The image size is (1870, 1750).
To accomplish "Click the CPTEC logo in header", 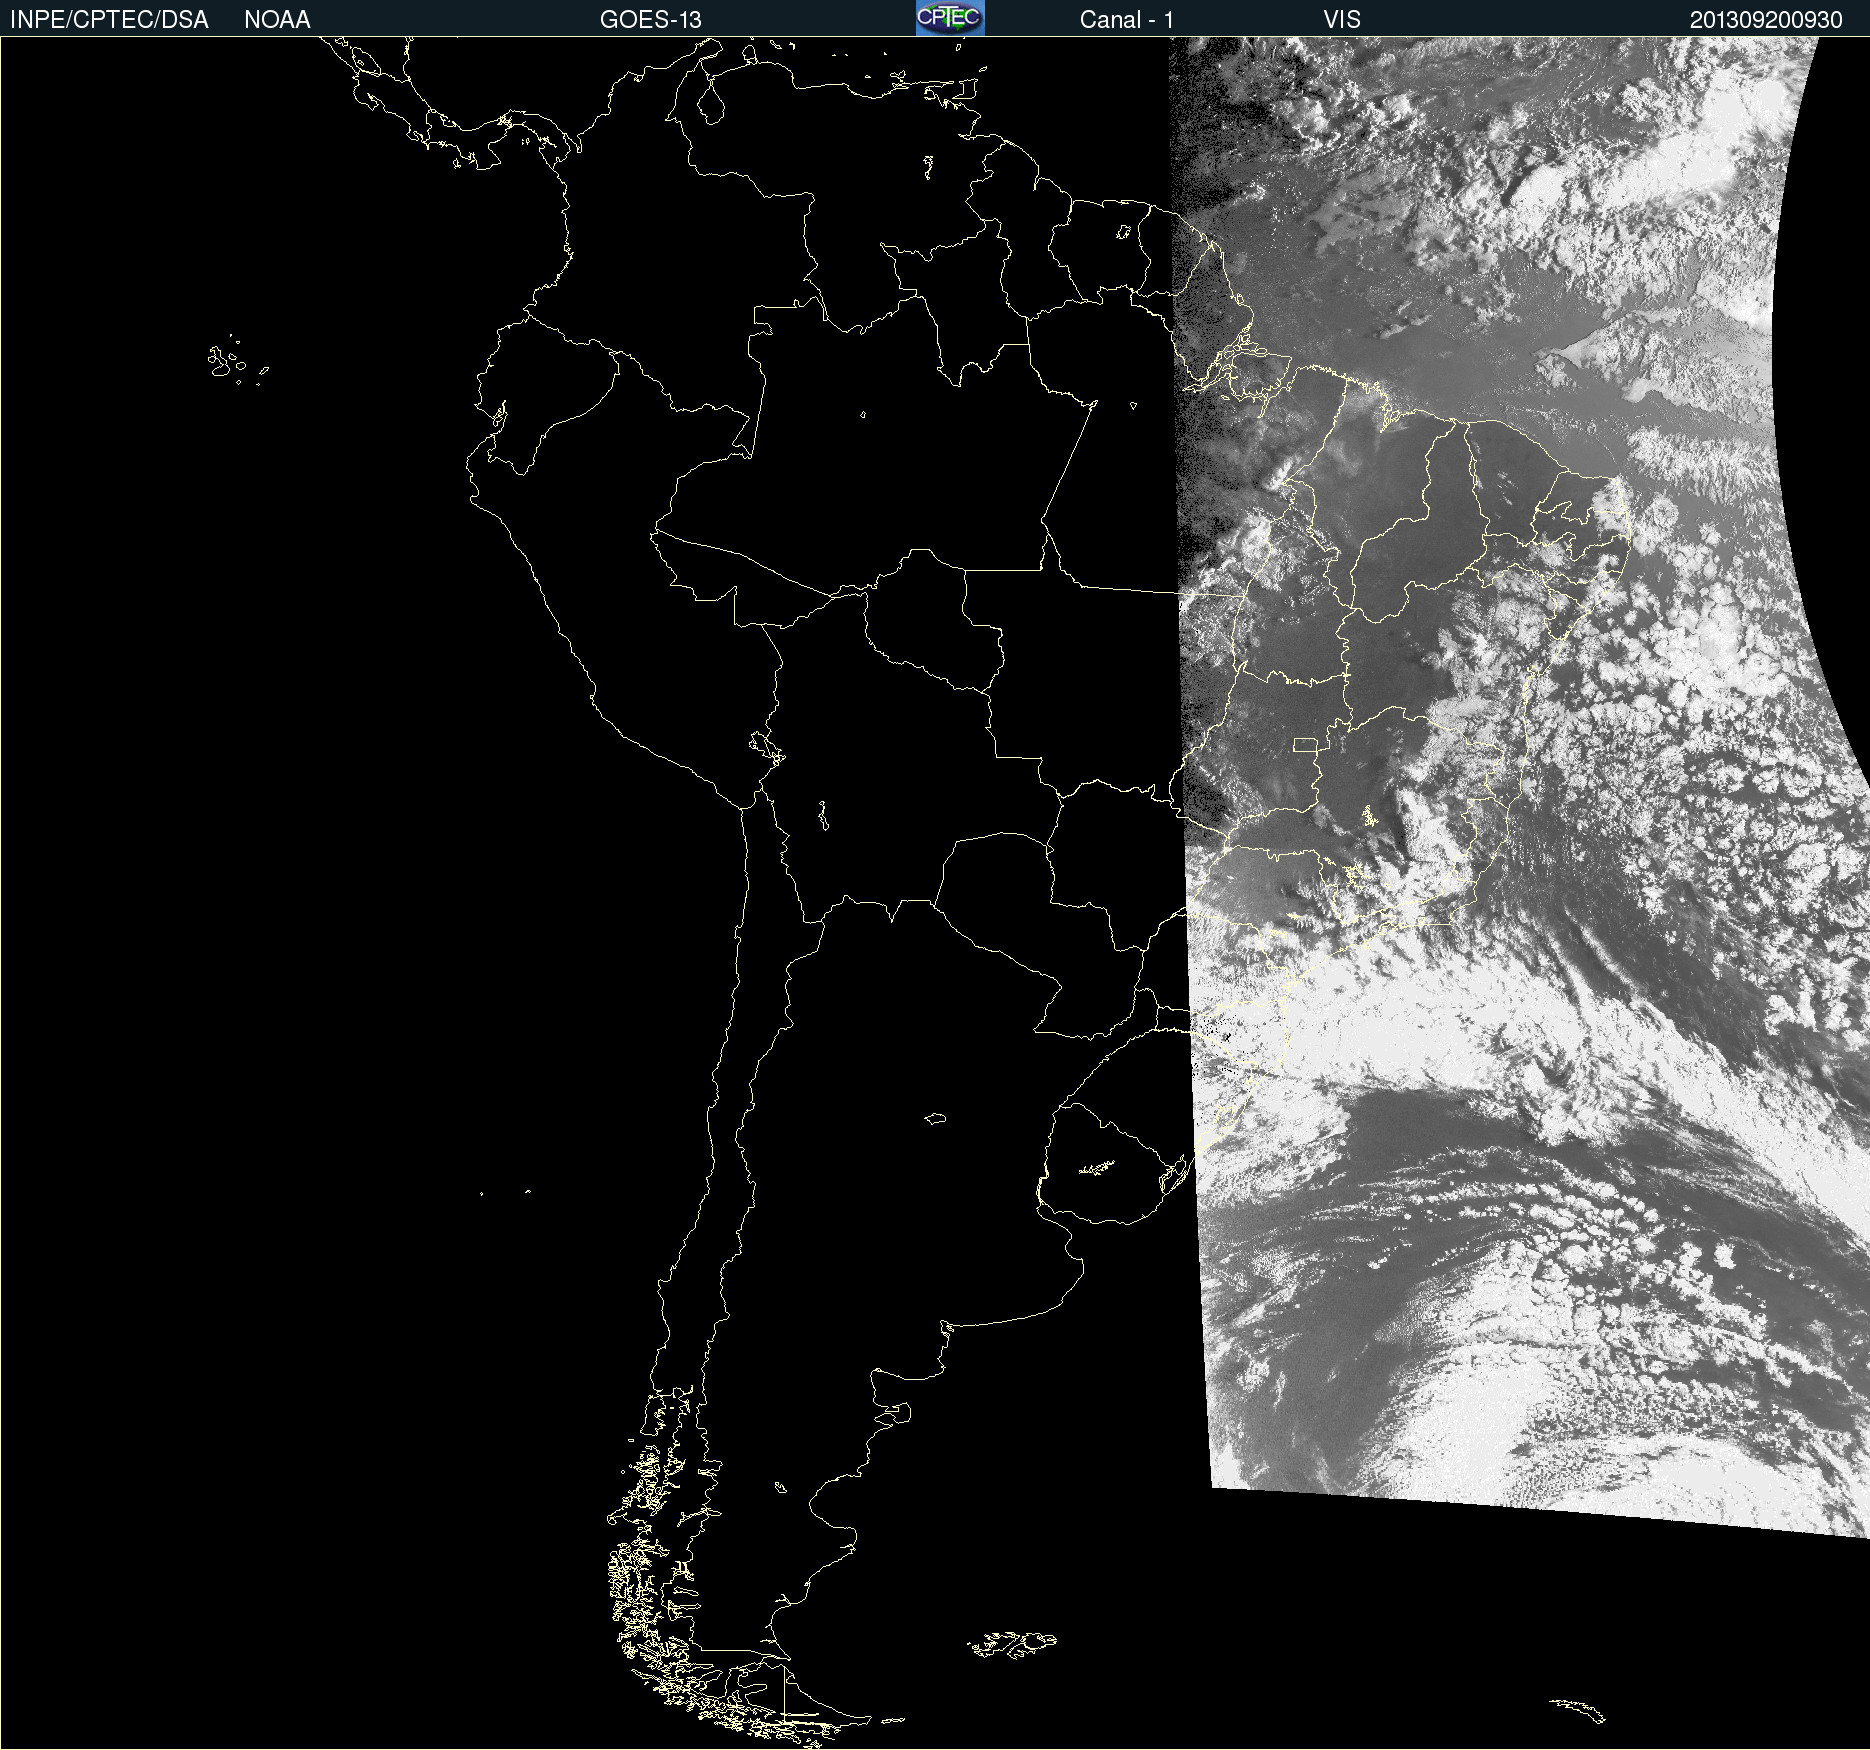I will coord(950,18).
